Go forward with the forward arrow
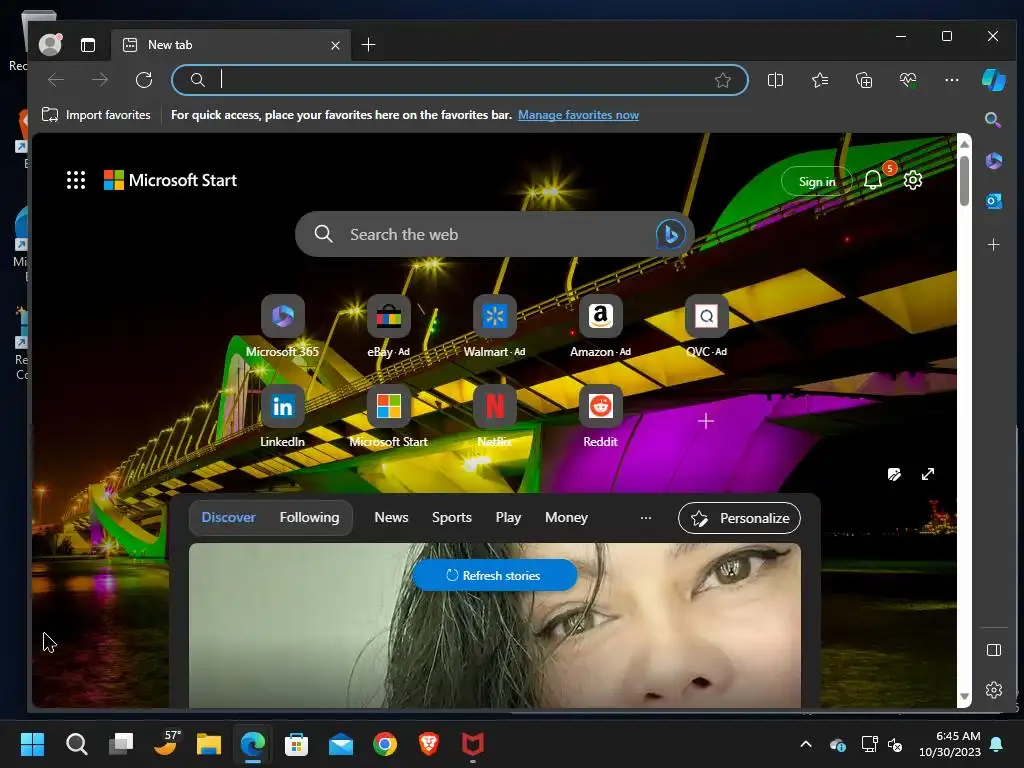This screenshot has height=768, width=1024. [100, 80]
